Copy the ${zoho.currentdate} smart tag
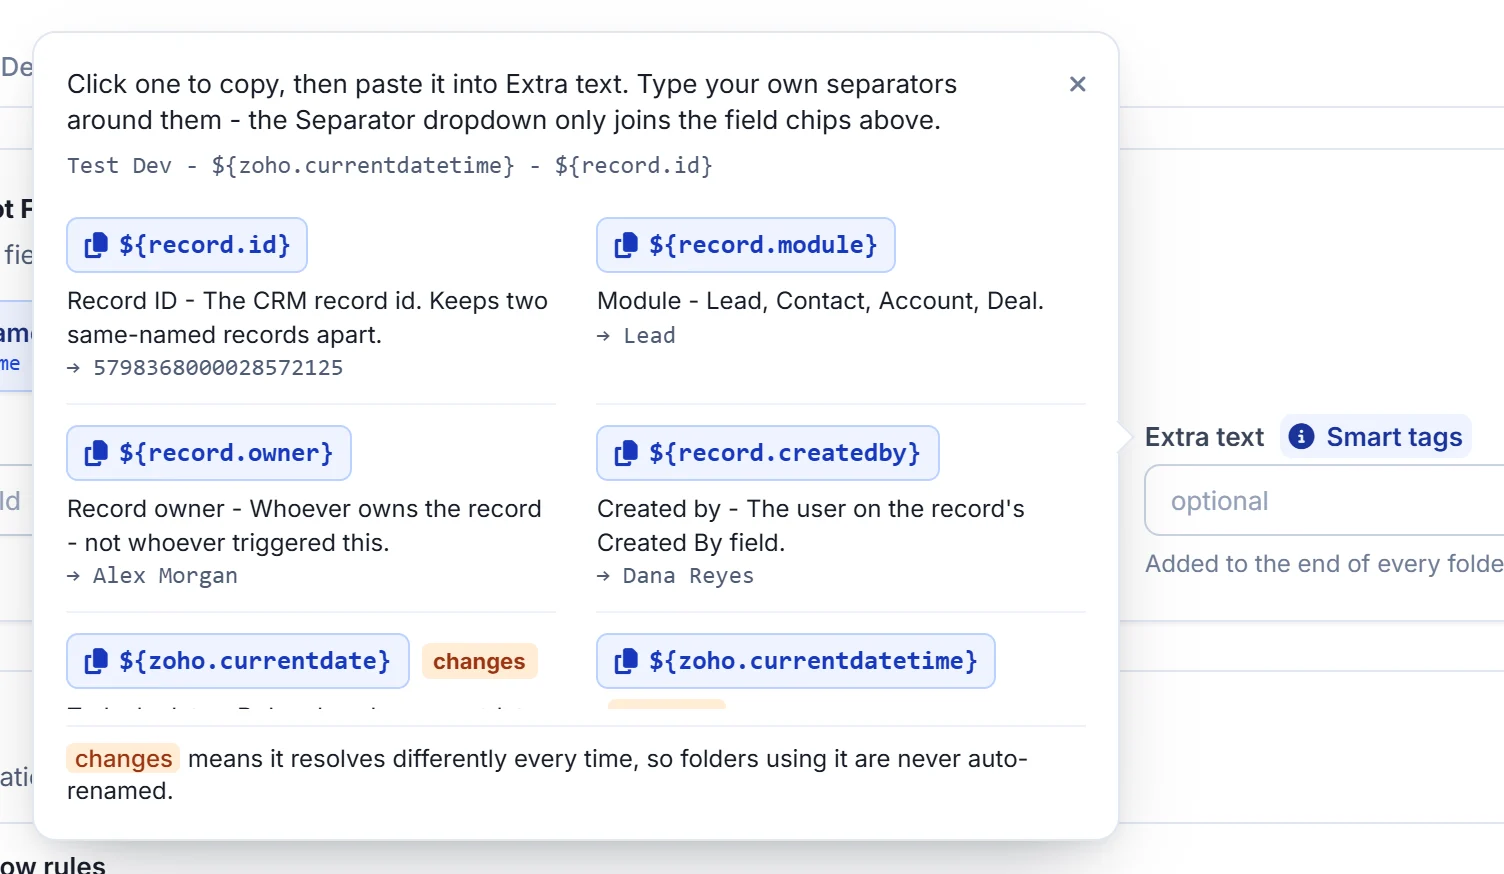This screenshot has width=1504, height=874. coord(238,661)
